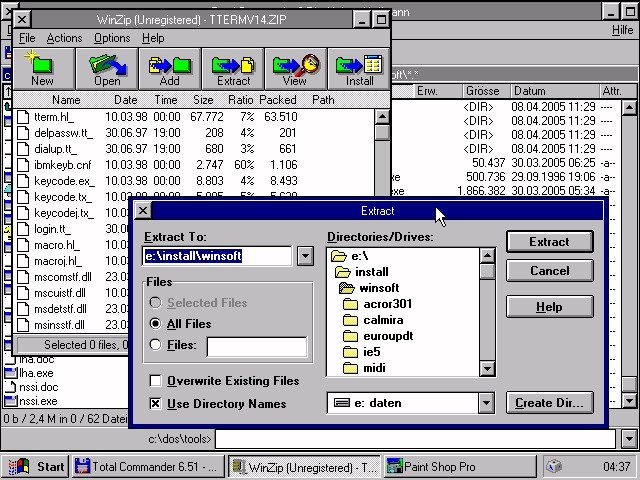Image resolution: width=640 pixels, height=480 pixels.
Task: Click the Cancel button
Action: [x=549, y=271]
